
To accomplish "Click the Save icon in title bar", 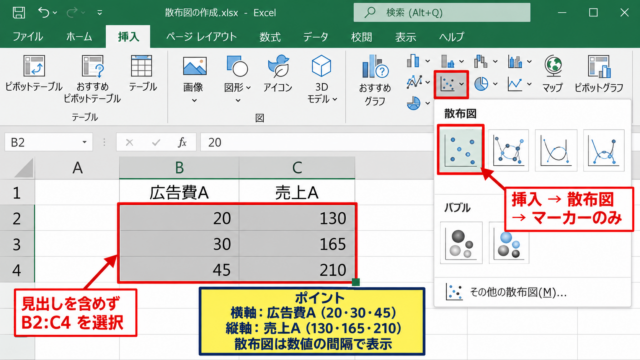I will 19,13.
